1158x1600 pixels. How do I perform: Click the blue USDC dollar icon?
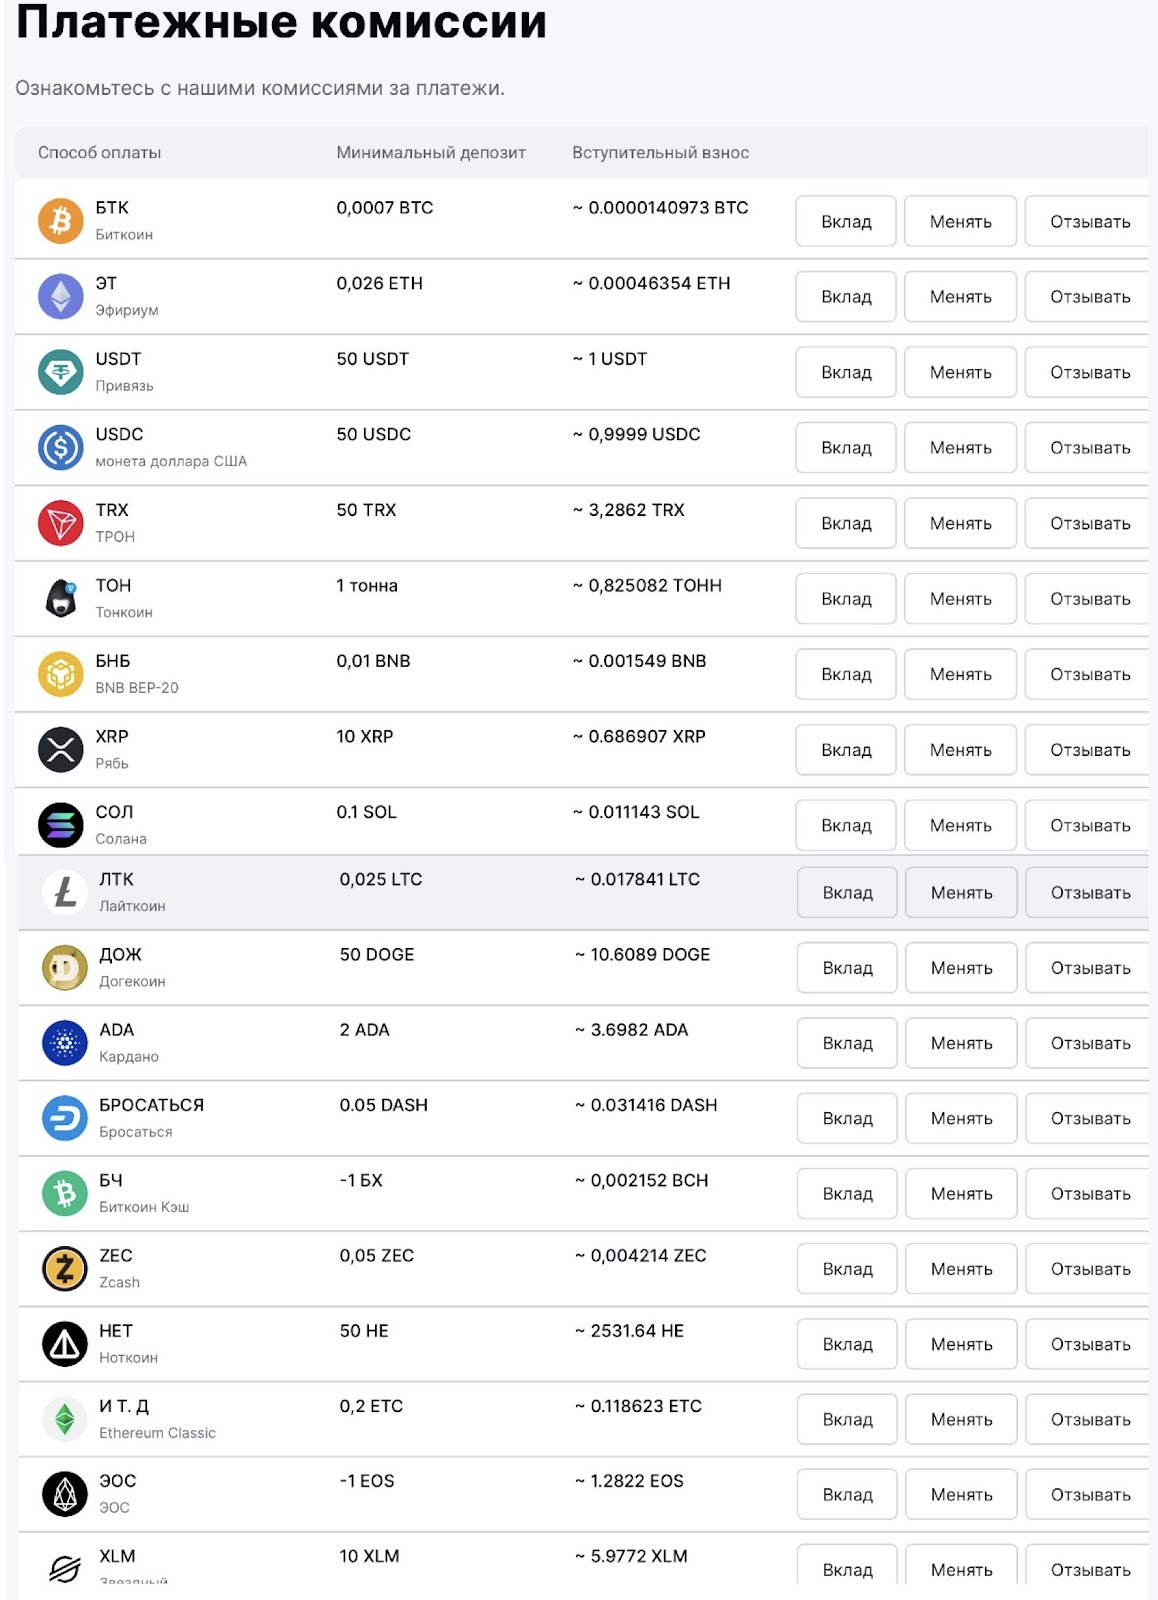[61, 447]
